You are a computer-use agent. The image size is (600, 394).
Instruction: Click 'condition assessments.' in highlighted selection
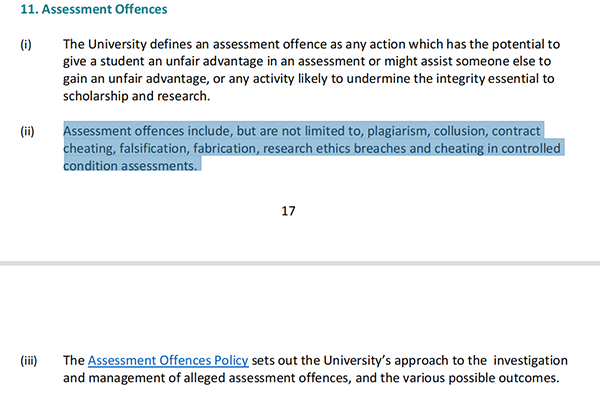[130, 166]
